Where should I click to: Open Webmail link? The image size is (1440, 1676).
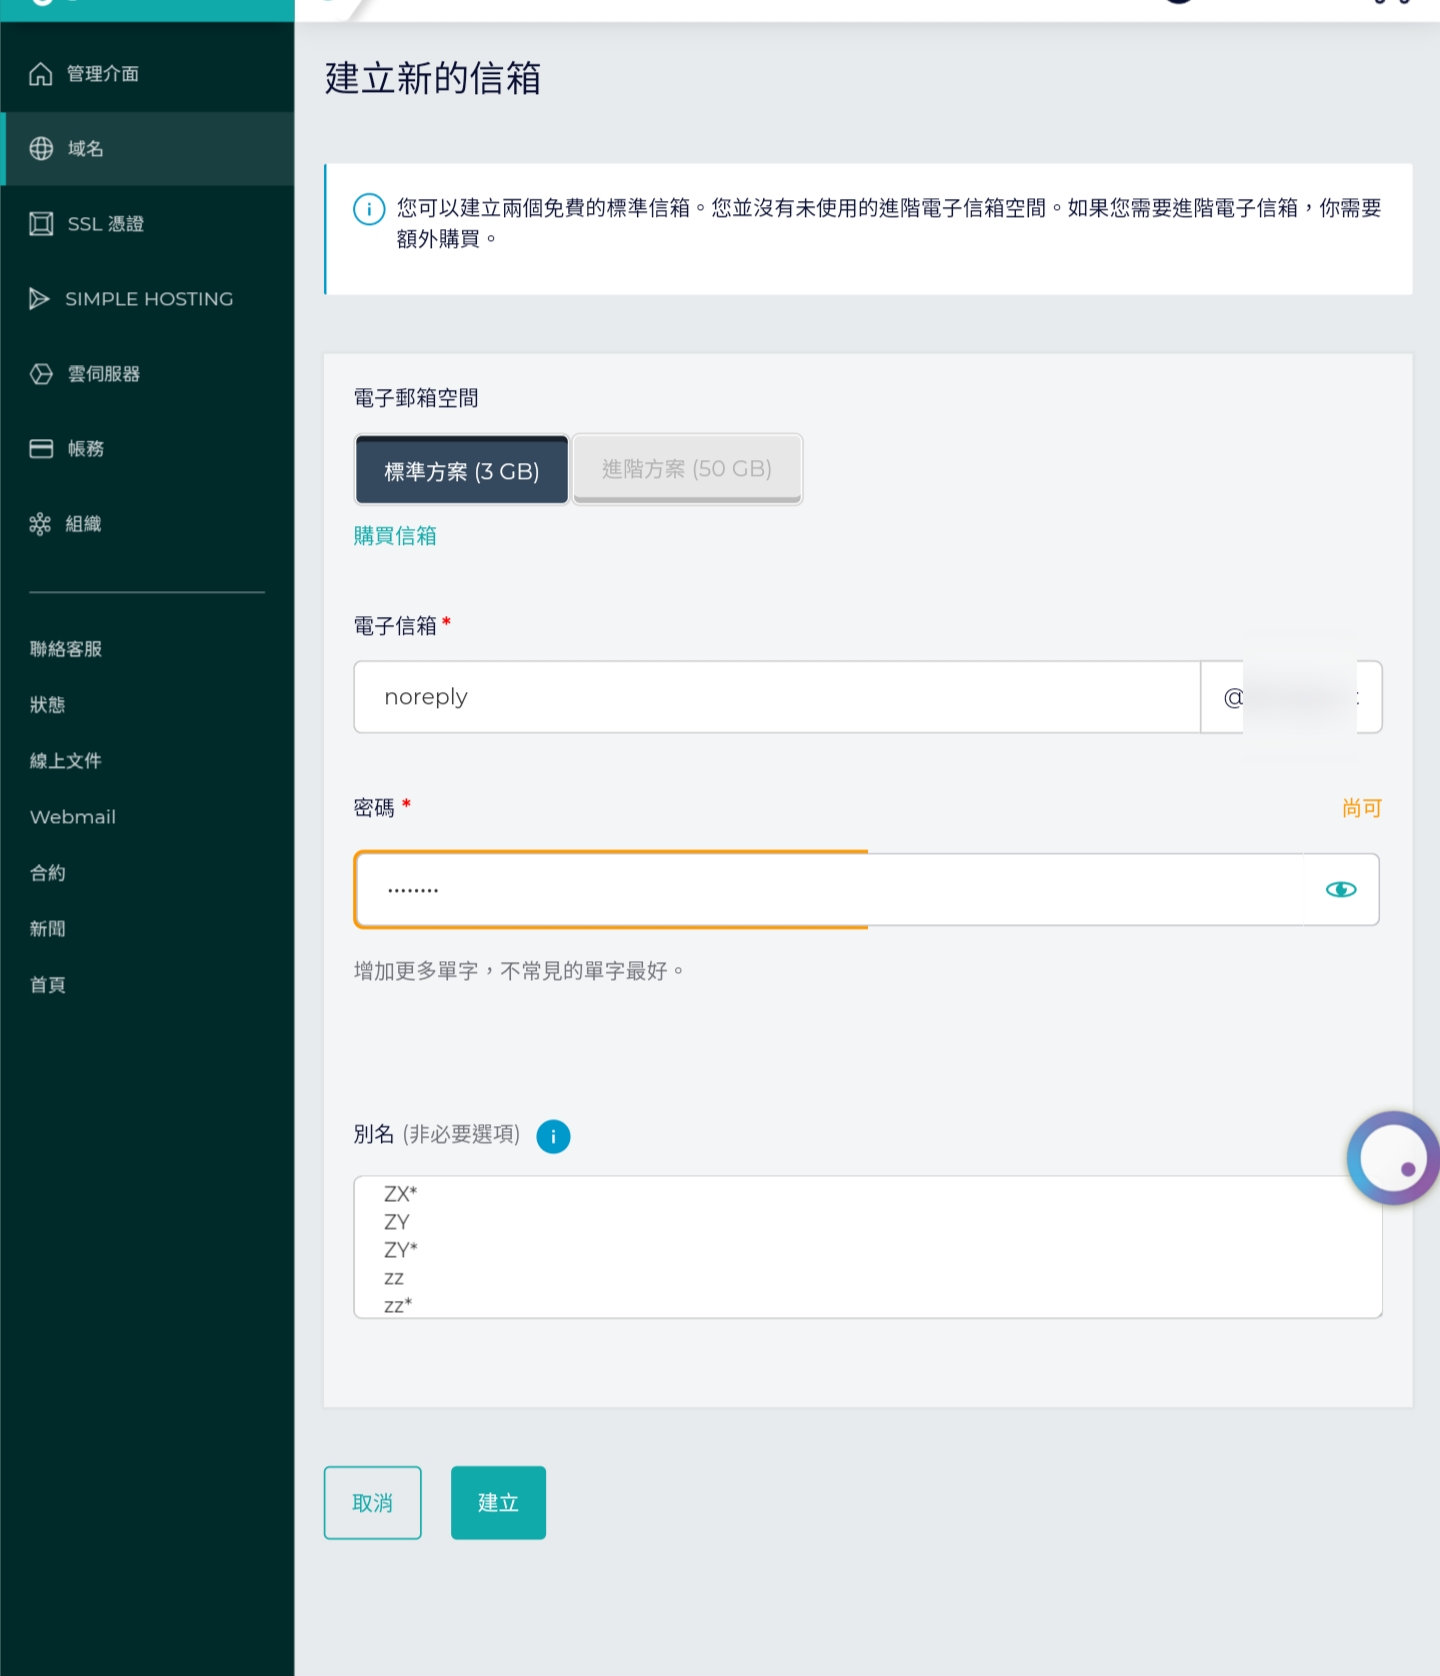click(x=73, y=817)
